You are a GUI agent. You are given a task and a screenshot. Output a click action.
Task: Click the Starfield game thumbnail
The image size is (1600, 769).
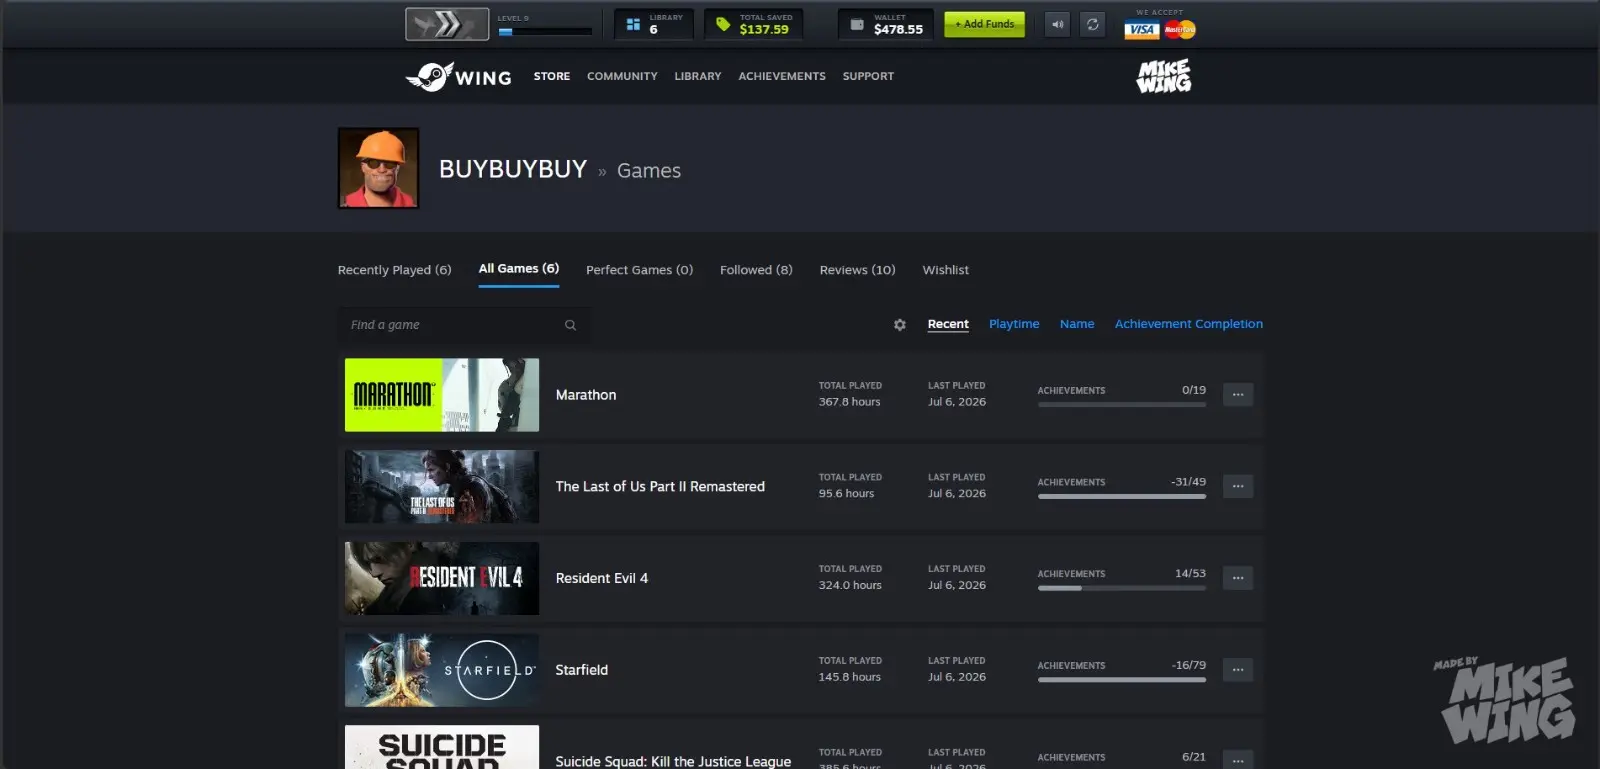click(x=442, y=670)
